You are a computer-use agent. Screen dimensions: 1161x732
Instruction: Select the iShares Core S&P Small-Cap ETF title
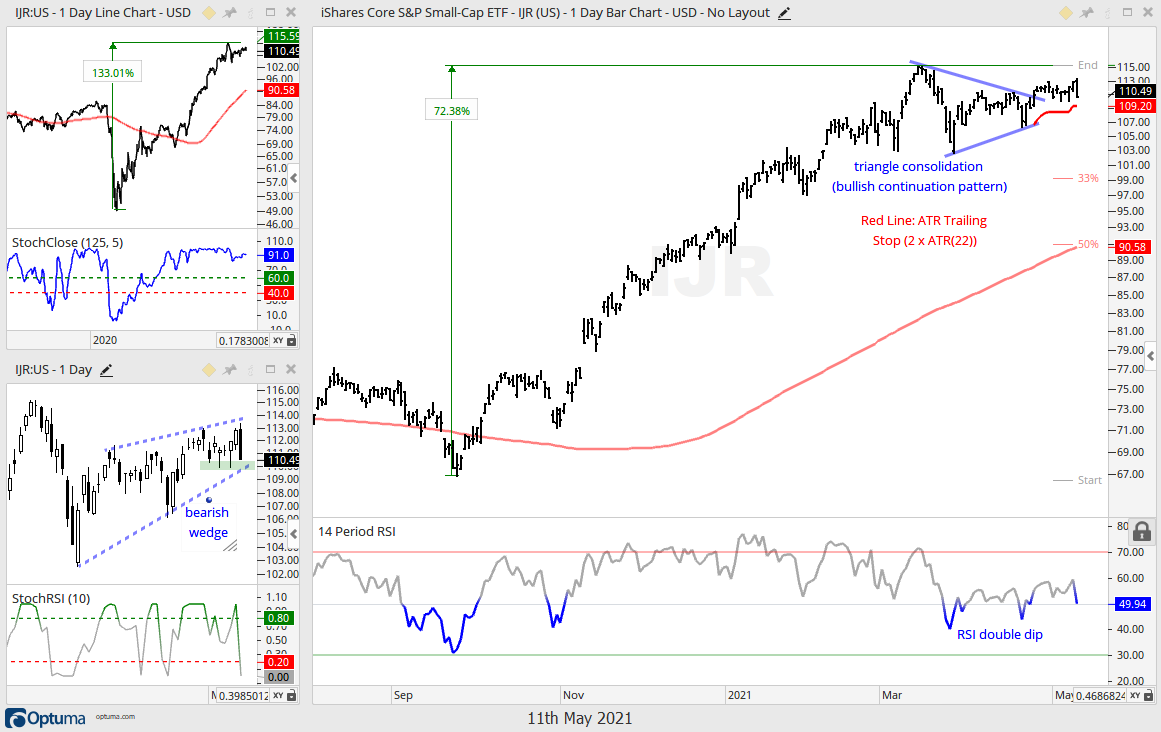[545, 13]
